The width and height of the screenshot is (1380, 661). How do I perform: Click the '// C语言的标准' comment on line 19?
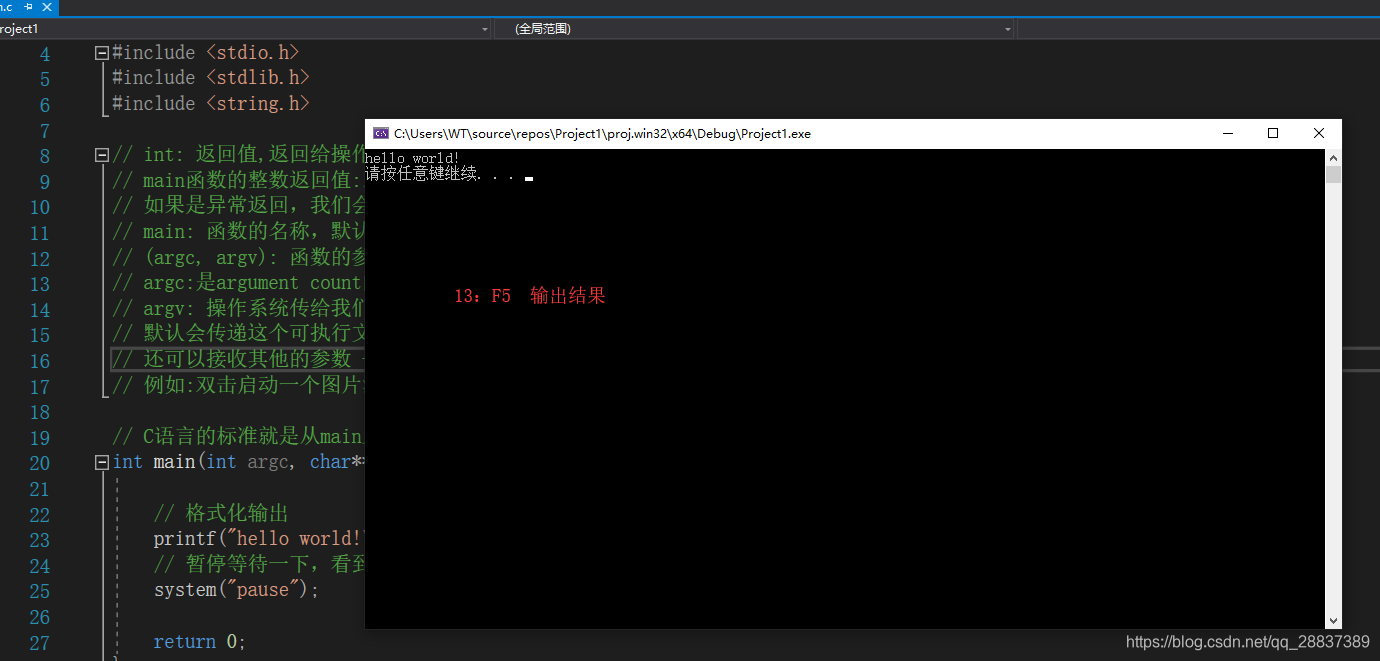(x=238, y=437)
